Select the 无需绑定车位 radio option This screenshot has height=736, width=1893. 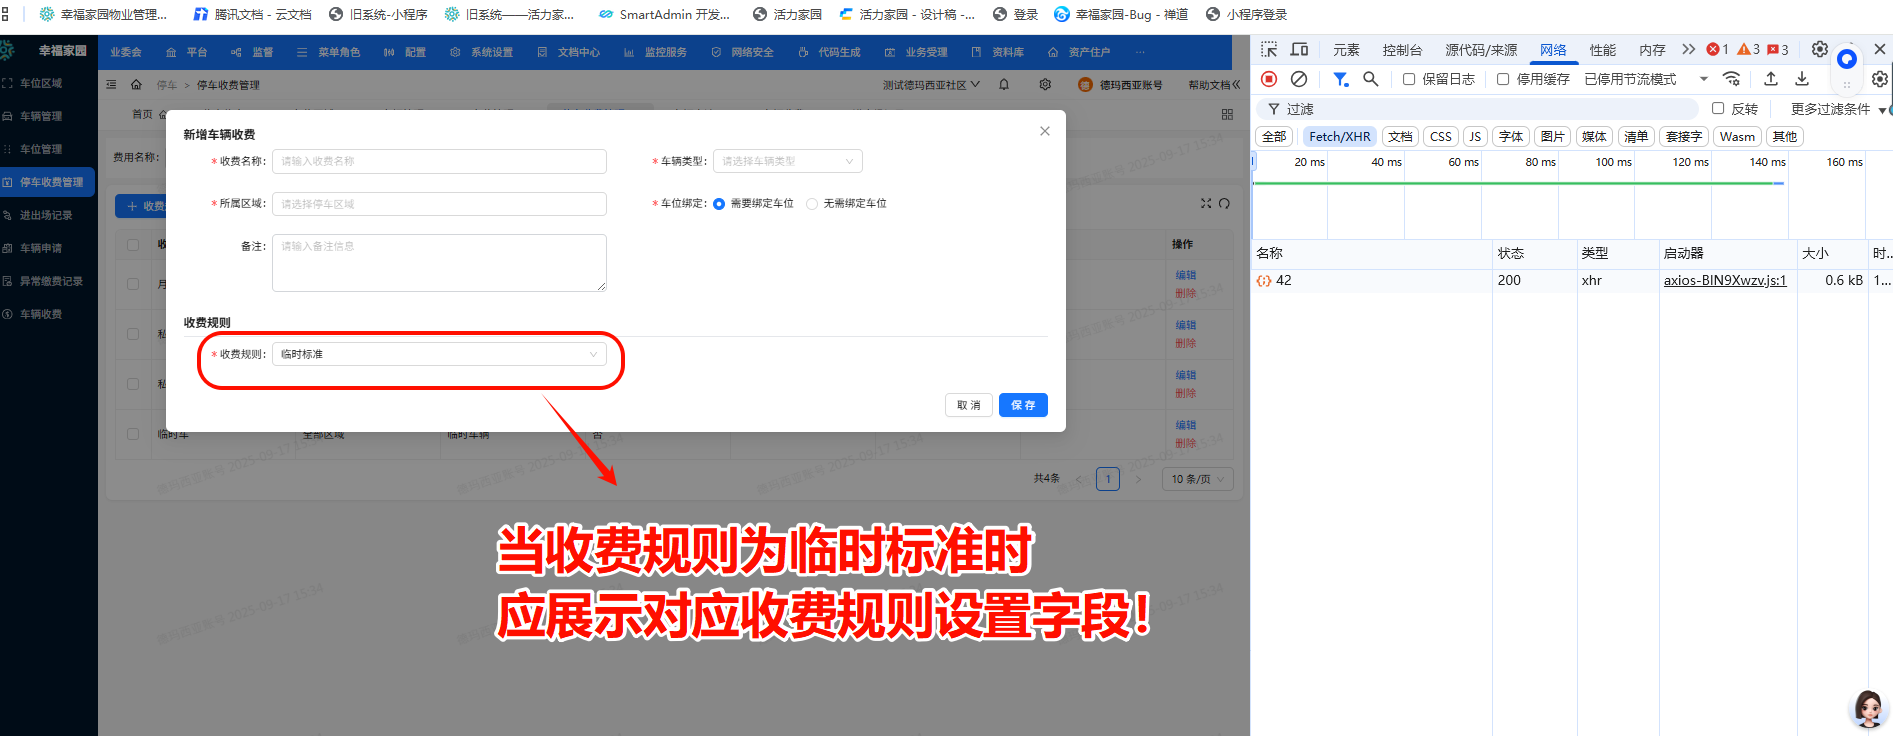pyautogui.click(x=812, y=204)
